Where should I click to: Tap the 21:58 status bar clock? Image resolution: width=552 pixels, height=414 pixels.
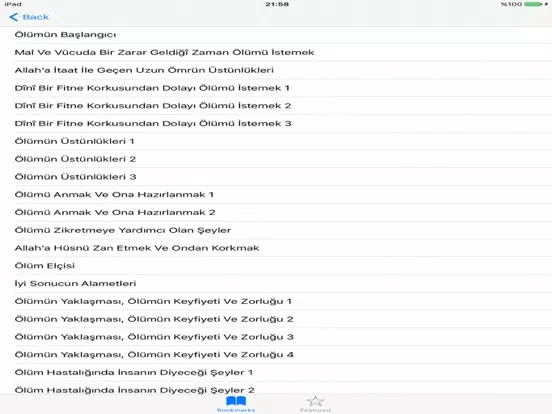pos(277,4)
